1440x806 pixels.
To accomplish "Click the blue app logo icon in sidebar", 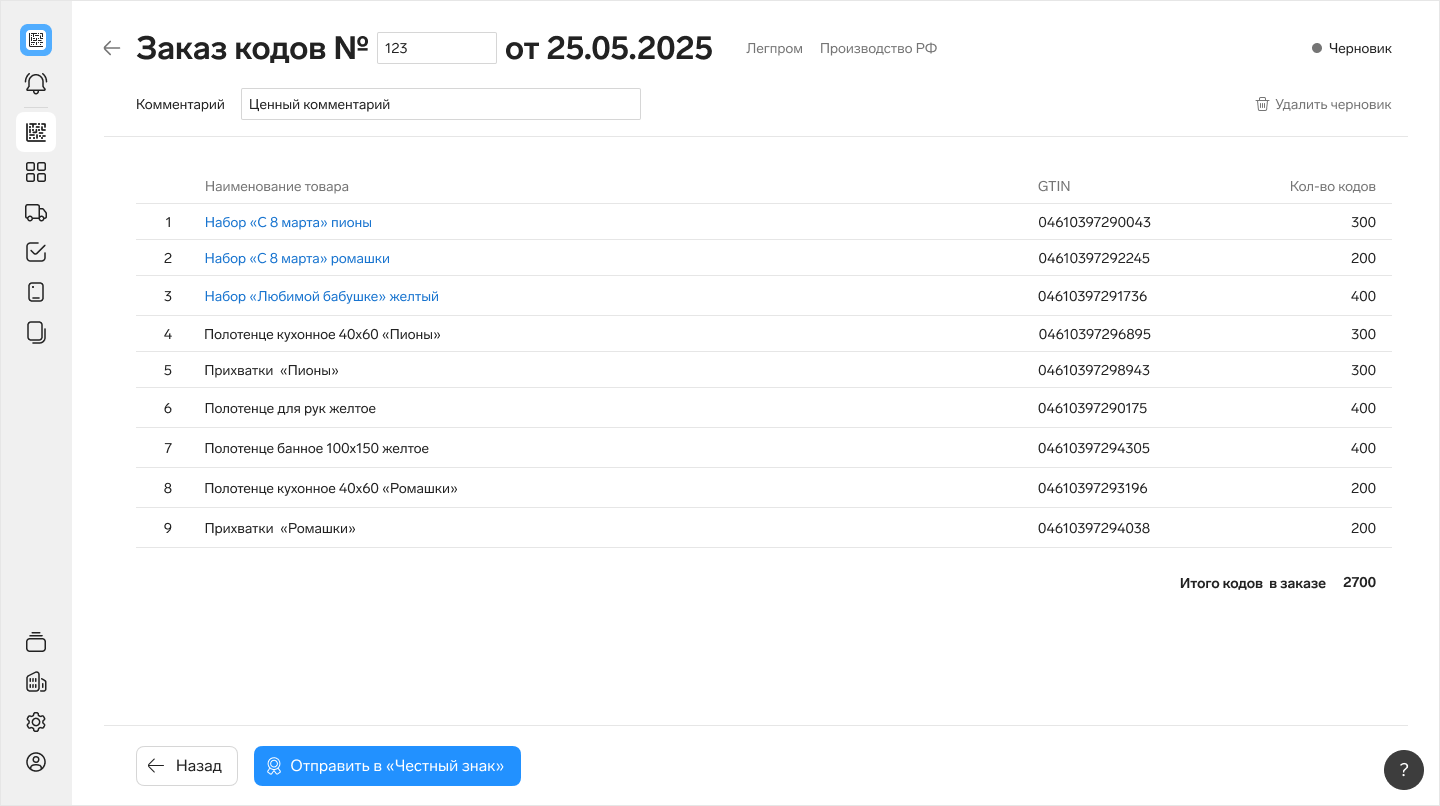I will point(36,40).
